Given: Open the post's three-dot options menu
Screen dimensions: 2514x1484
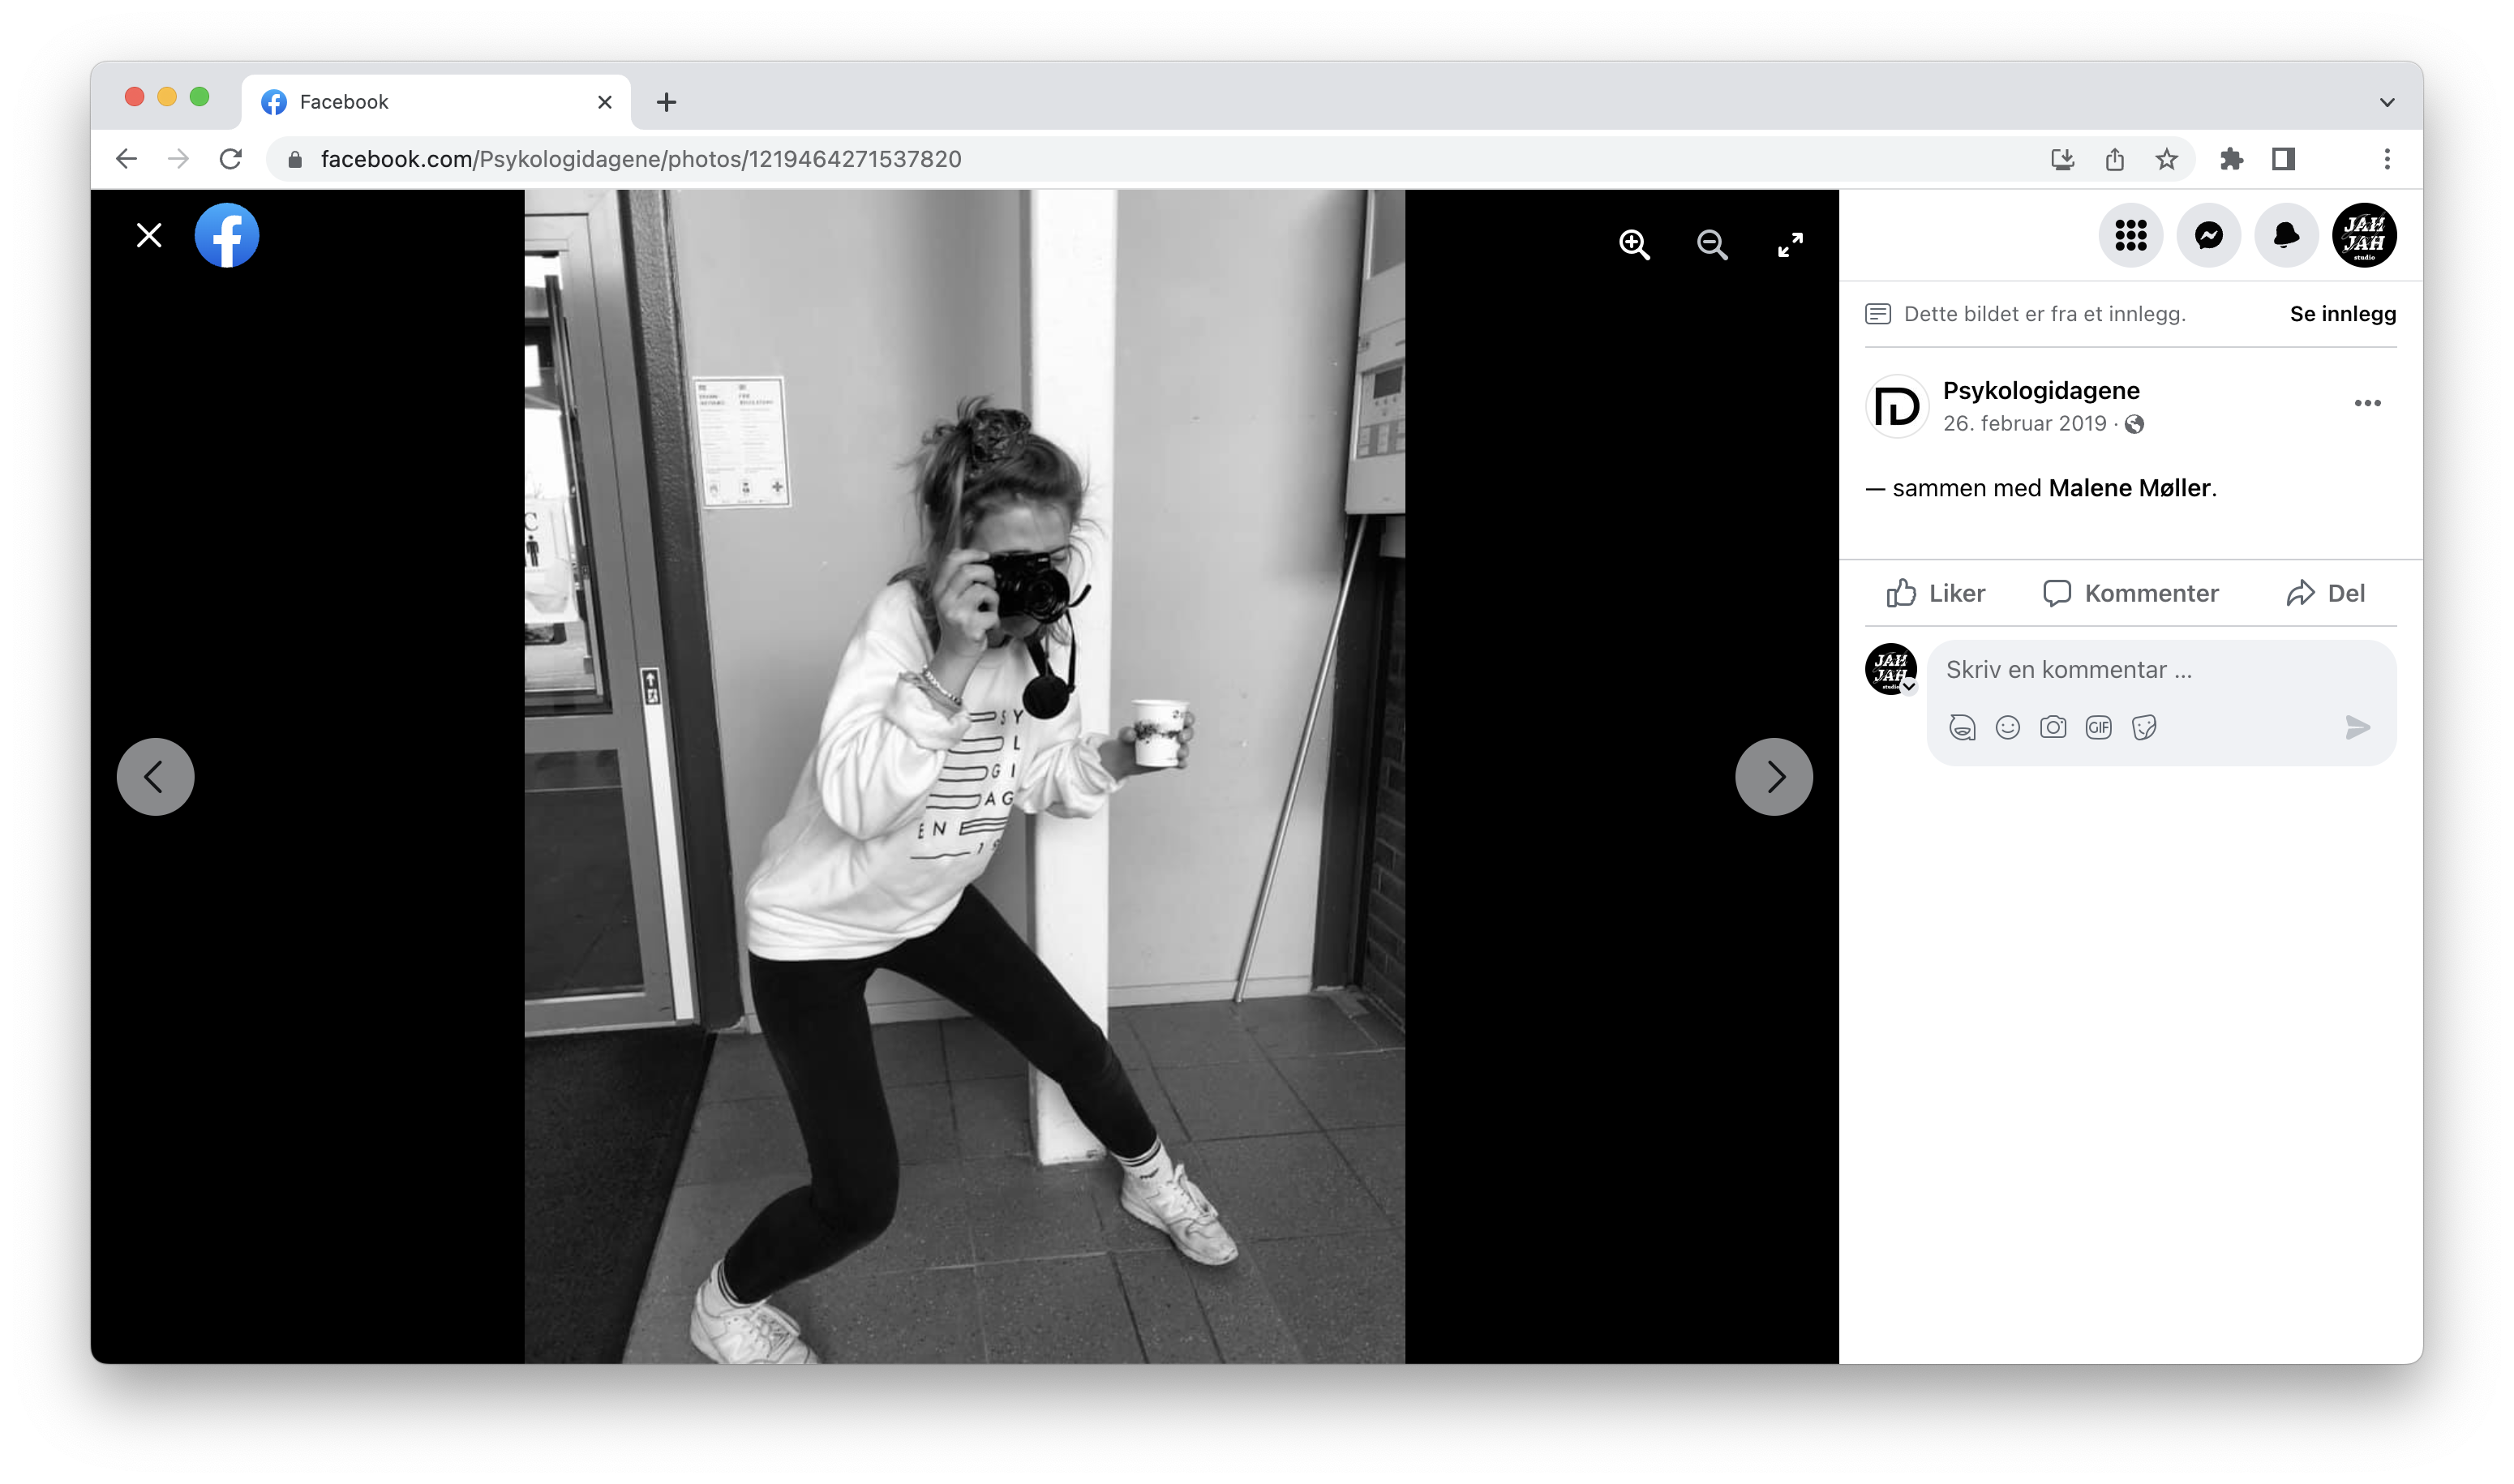Looking at the screenshot, I should (x=2367, y=403).
